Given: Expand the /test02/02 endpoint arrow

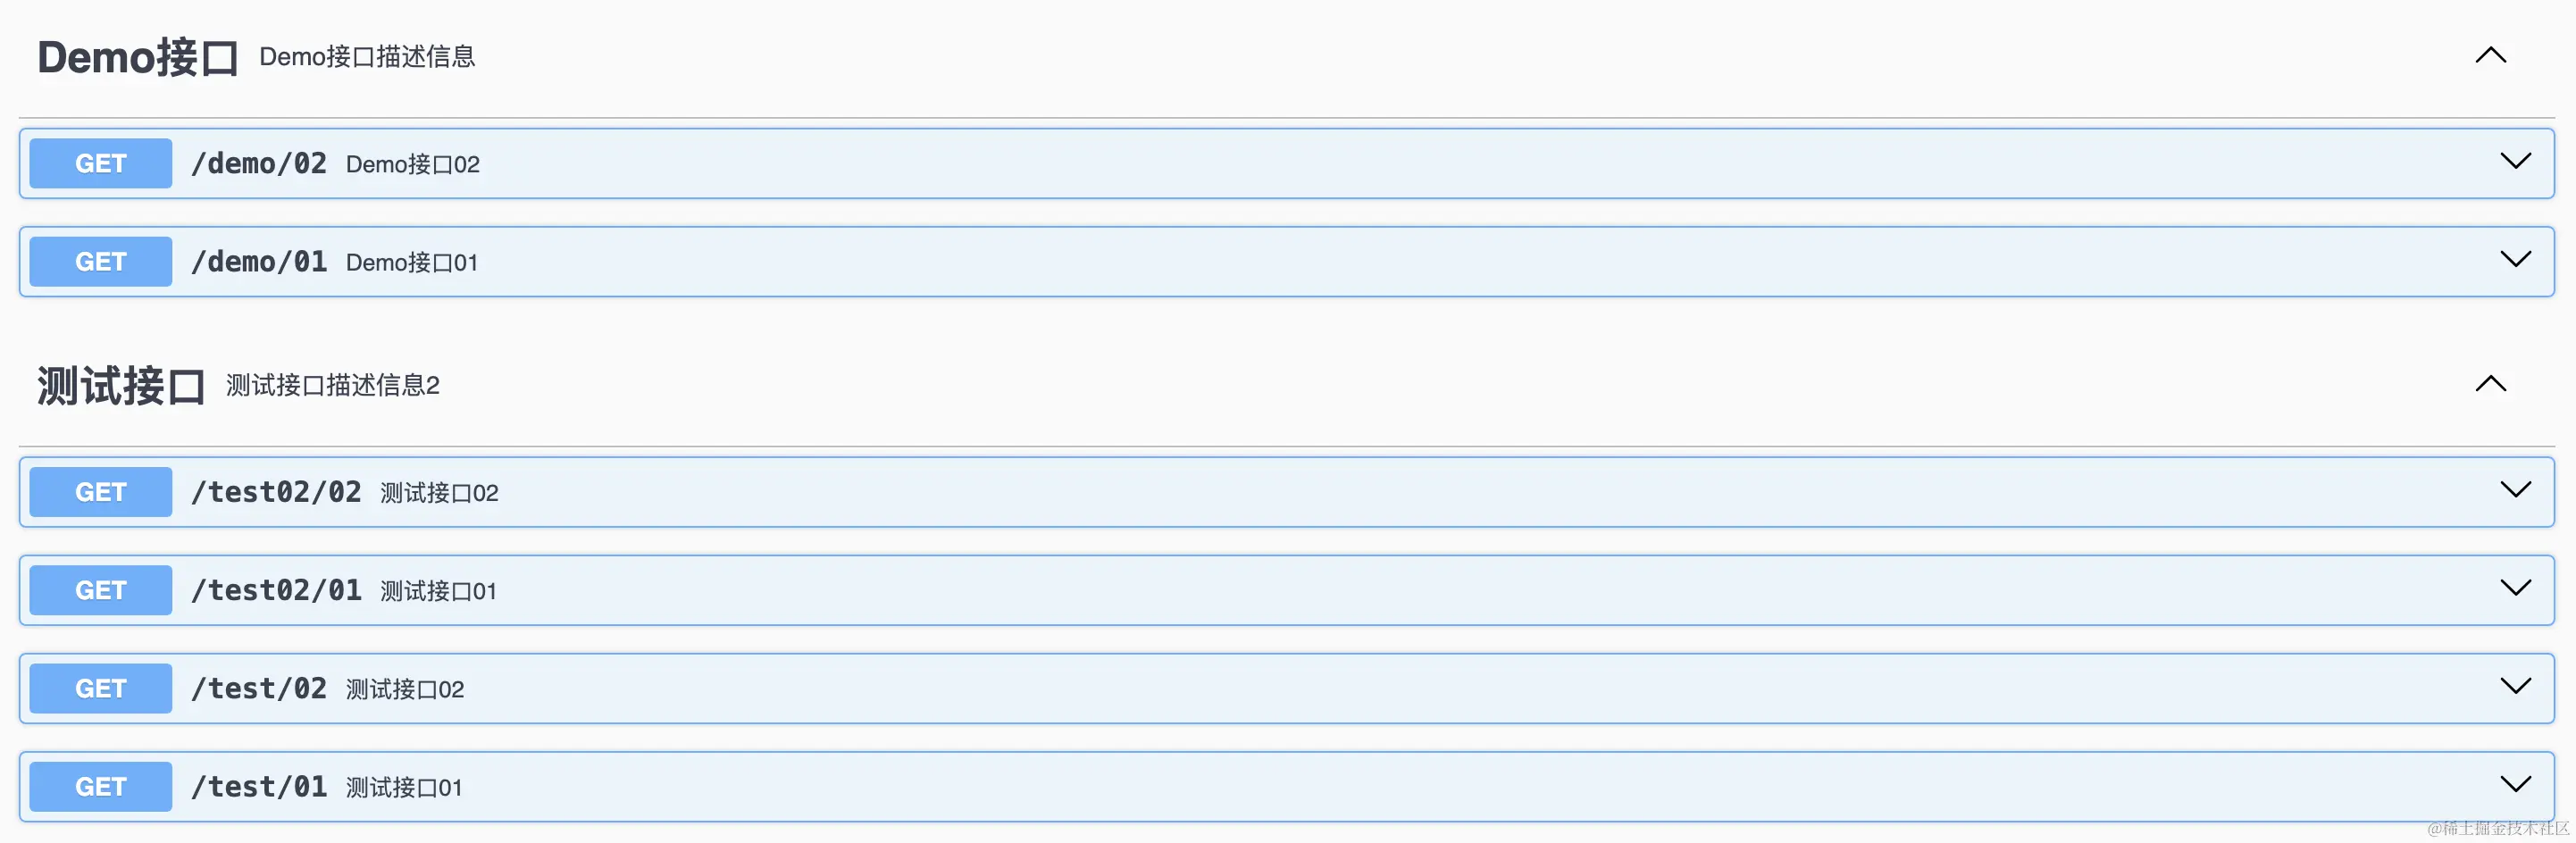Looking at the screenshot, I should (2515, 490).
